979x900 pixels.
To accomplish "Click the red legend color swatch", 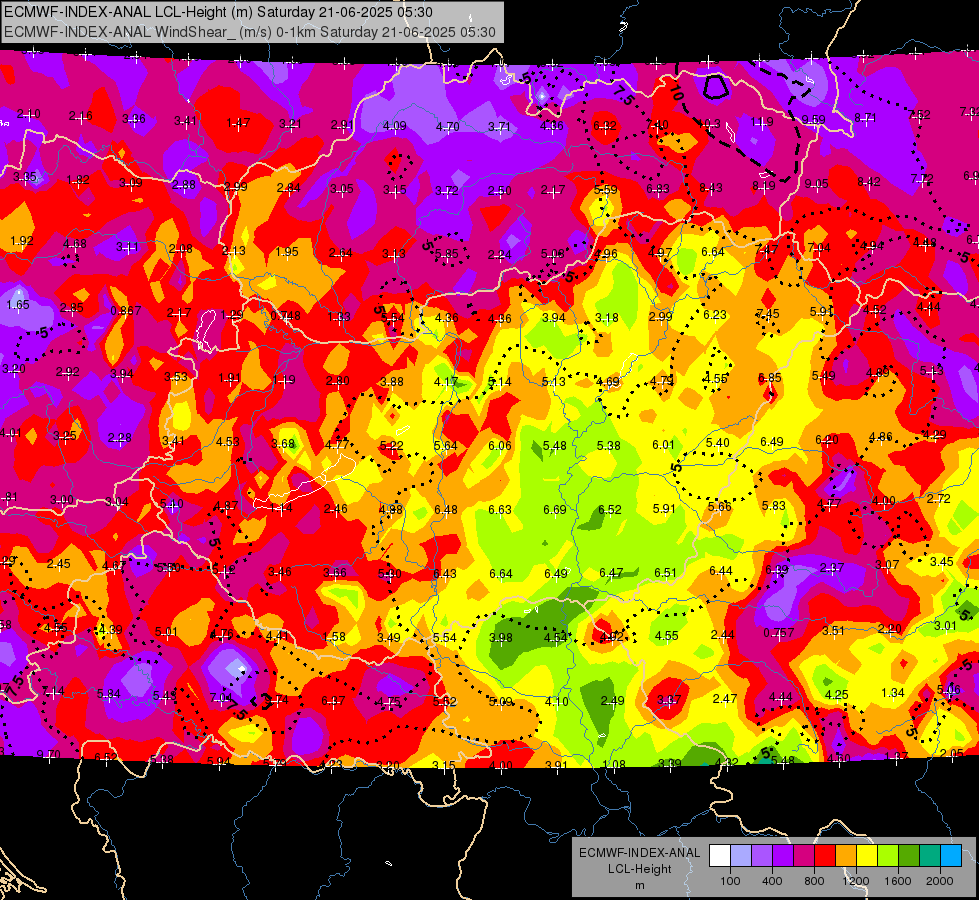I will pos(825,856).
